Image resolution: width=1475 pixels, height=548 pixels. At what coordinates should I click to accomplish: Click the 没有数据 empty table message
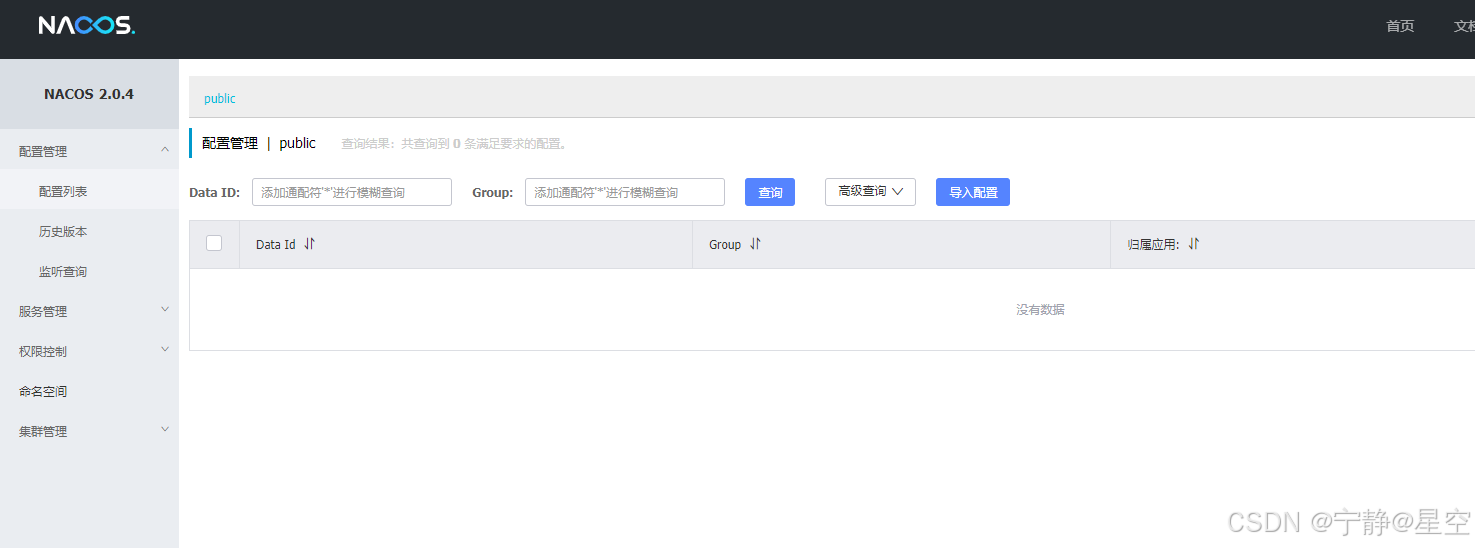click(1040, 310)
